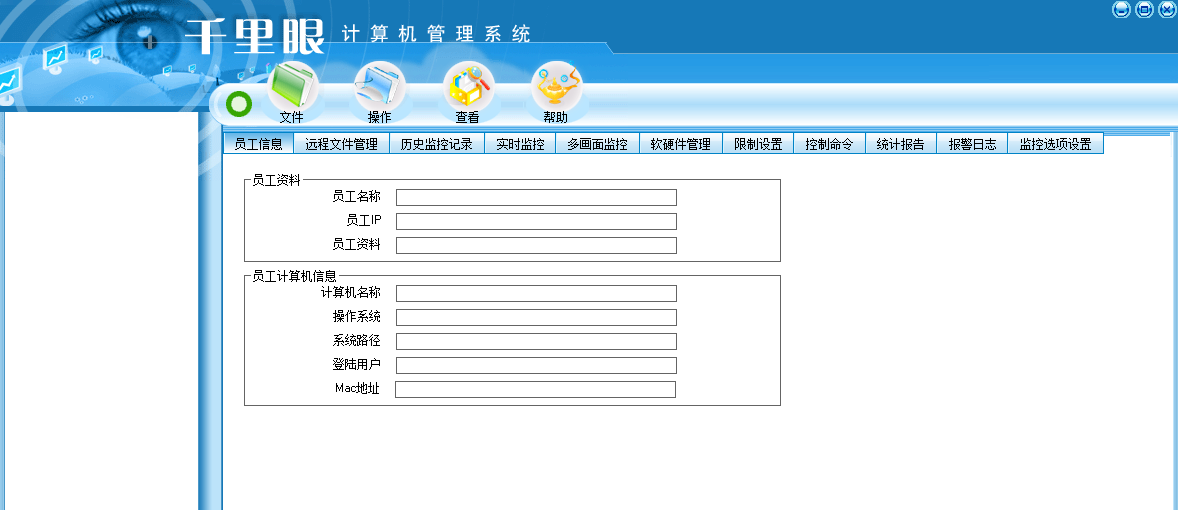View the 报警日志 tab
The width and height of the screenshot is (1178, 510).
[x=972, y=143]
